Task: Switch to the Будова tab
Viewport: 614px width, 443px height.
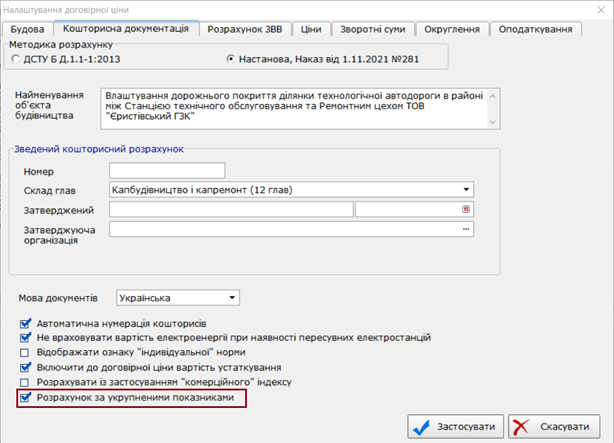Action: pyautogui.click(x=27, y=29)
